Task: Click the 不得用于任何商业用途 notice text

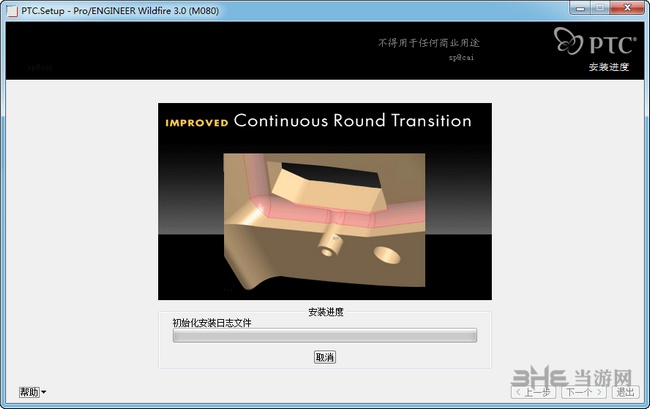Action: pos(429,43)
